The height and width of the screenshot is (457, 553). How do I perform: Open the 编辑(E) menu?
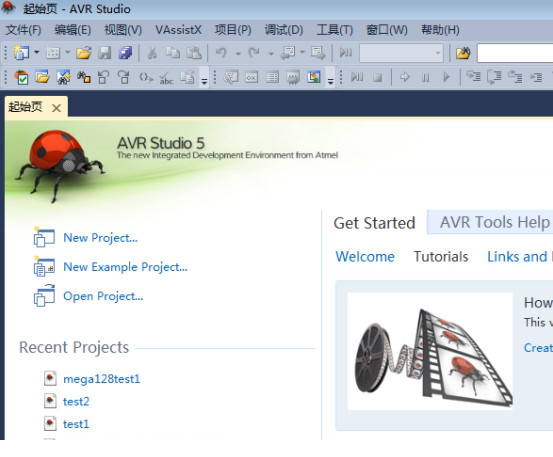(73, 30)
